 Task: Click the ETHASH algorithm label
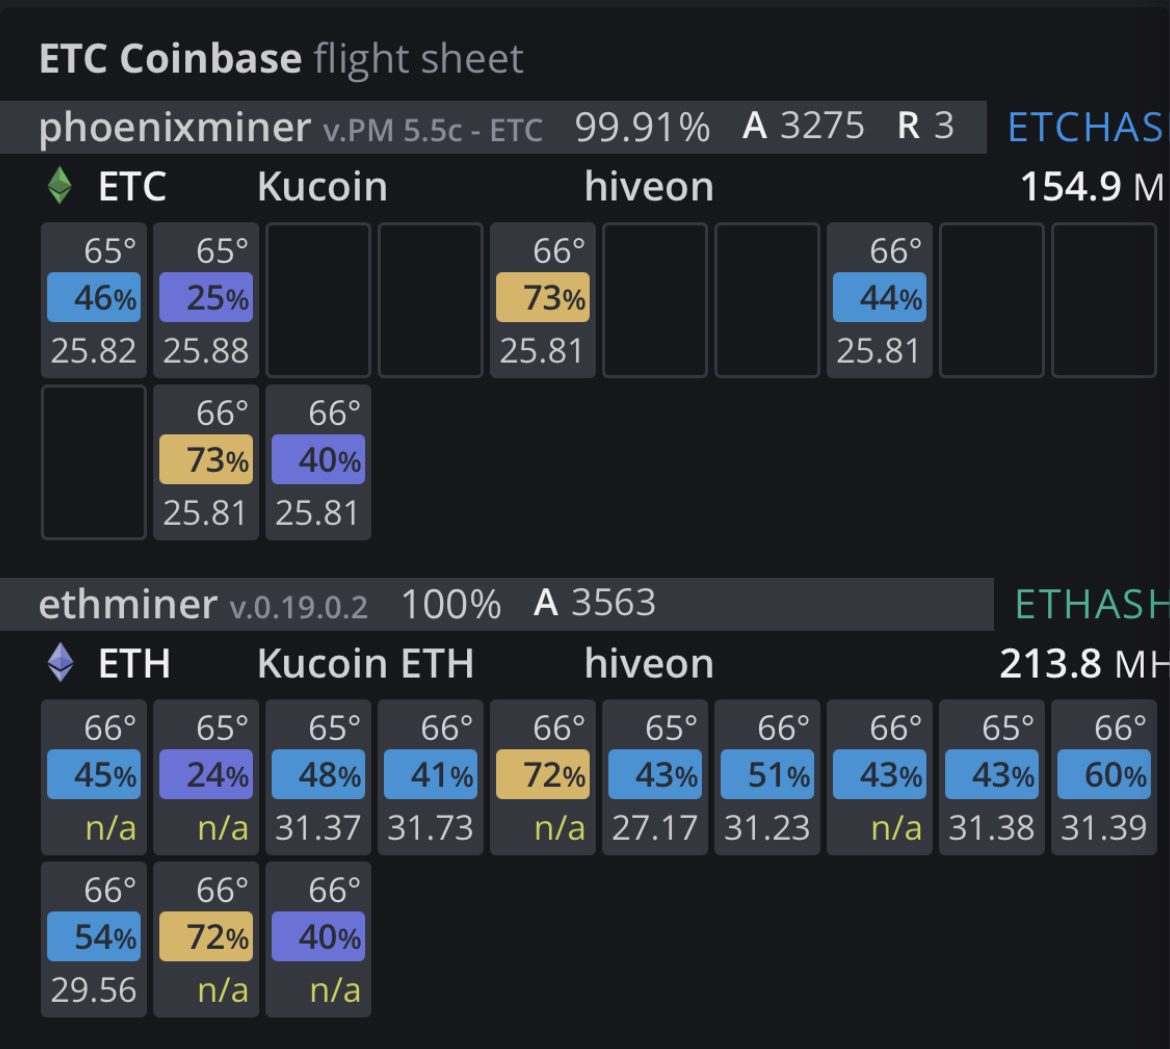pyautogui.click(x=1090, y=604)
